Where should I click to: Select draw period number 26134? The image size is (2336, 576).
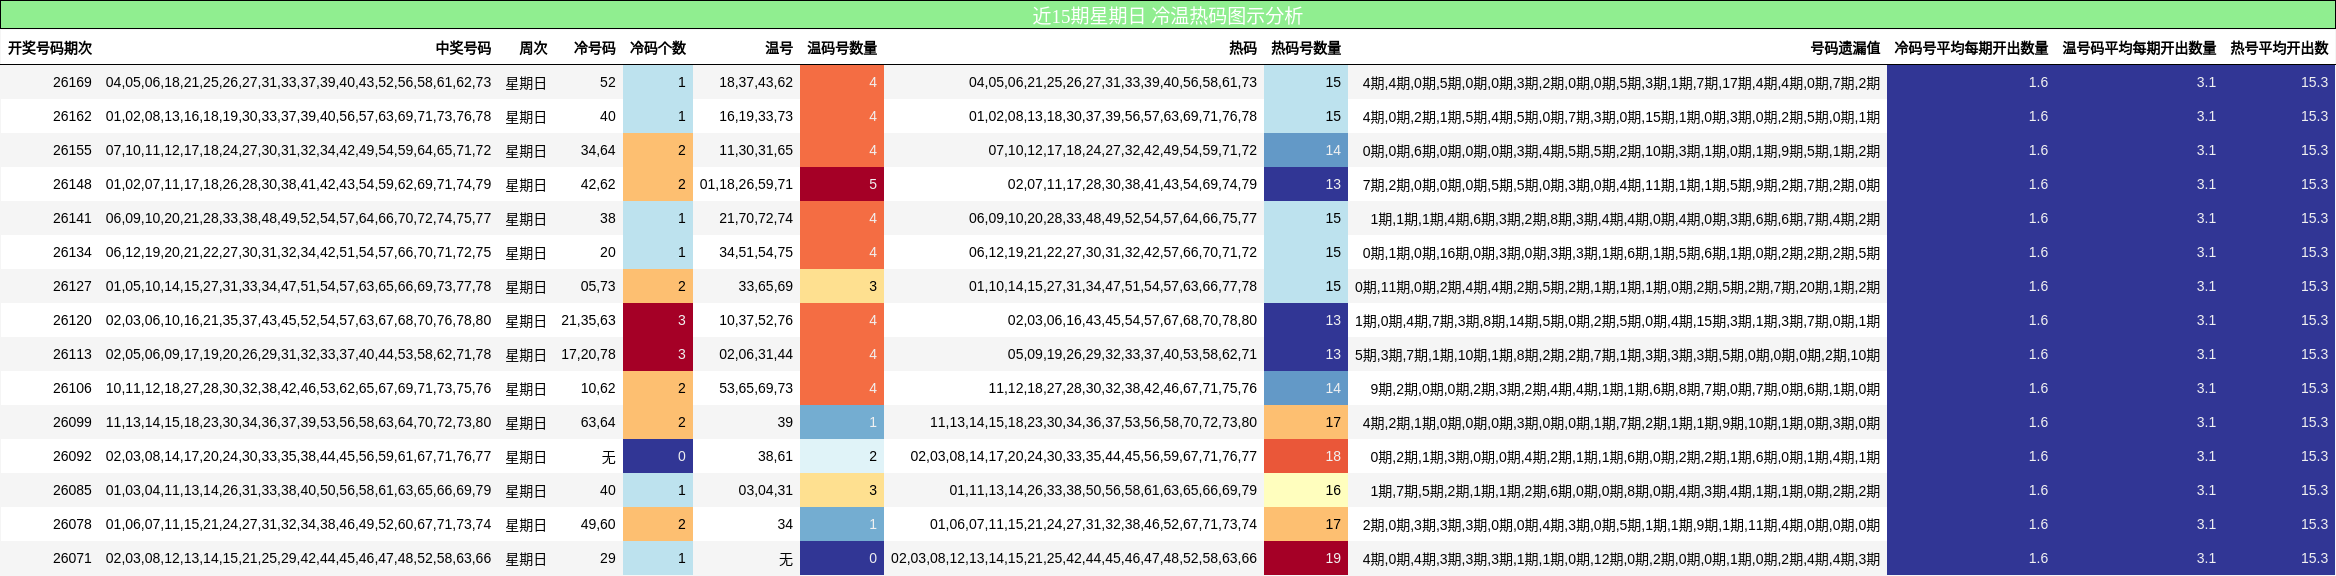click(x=72, y=252)
